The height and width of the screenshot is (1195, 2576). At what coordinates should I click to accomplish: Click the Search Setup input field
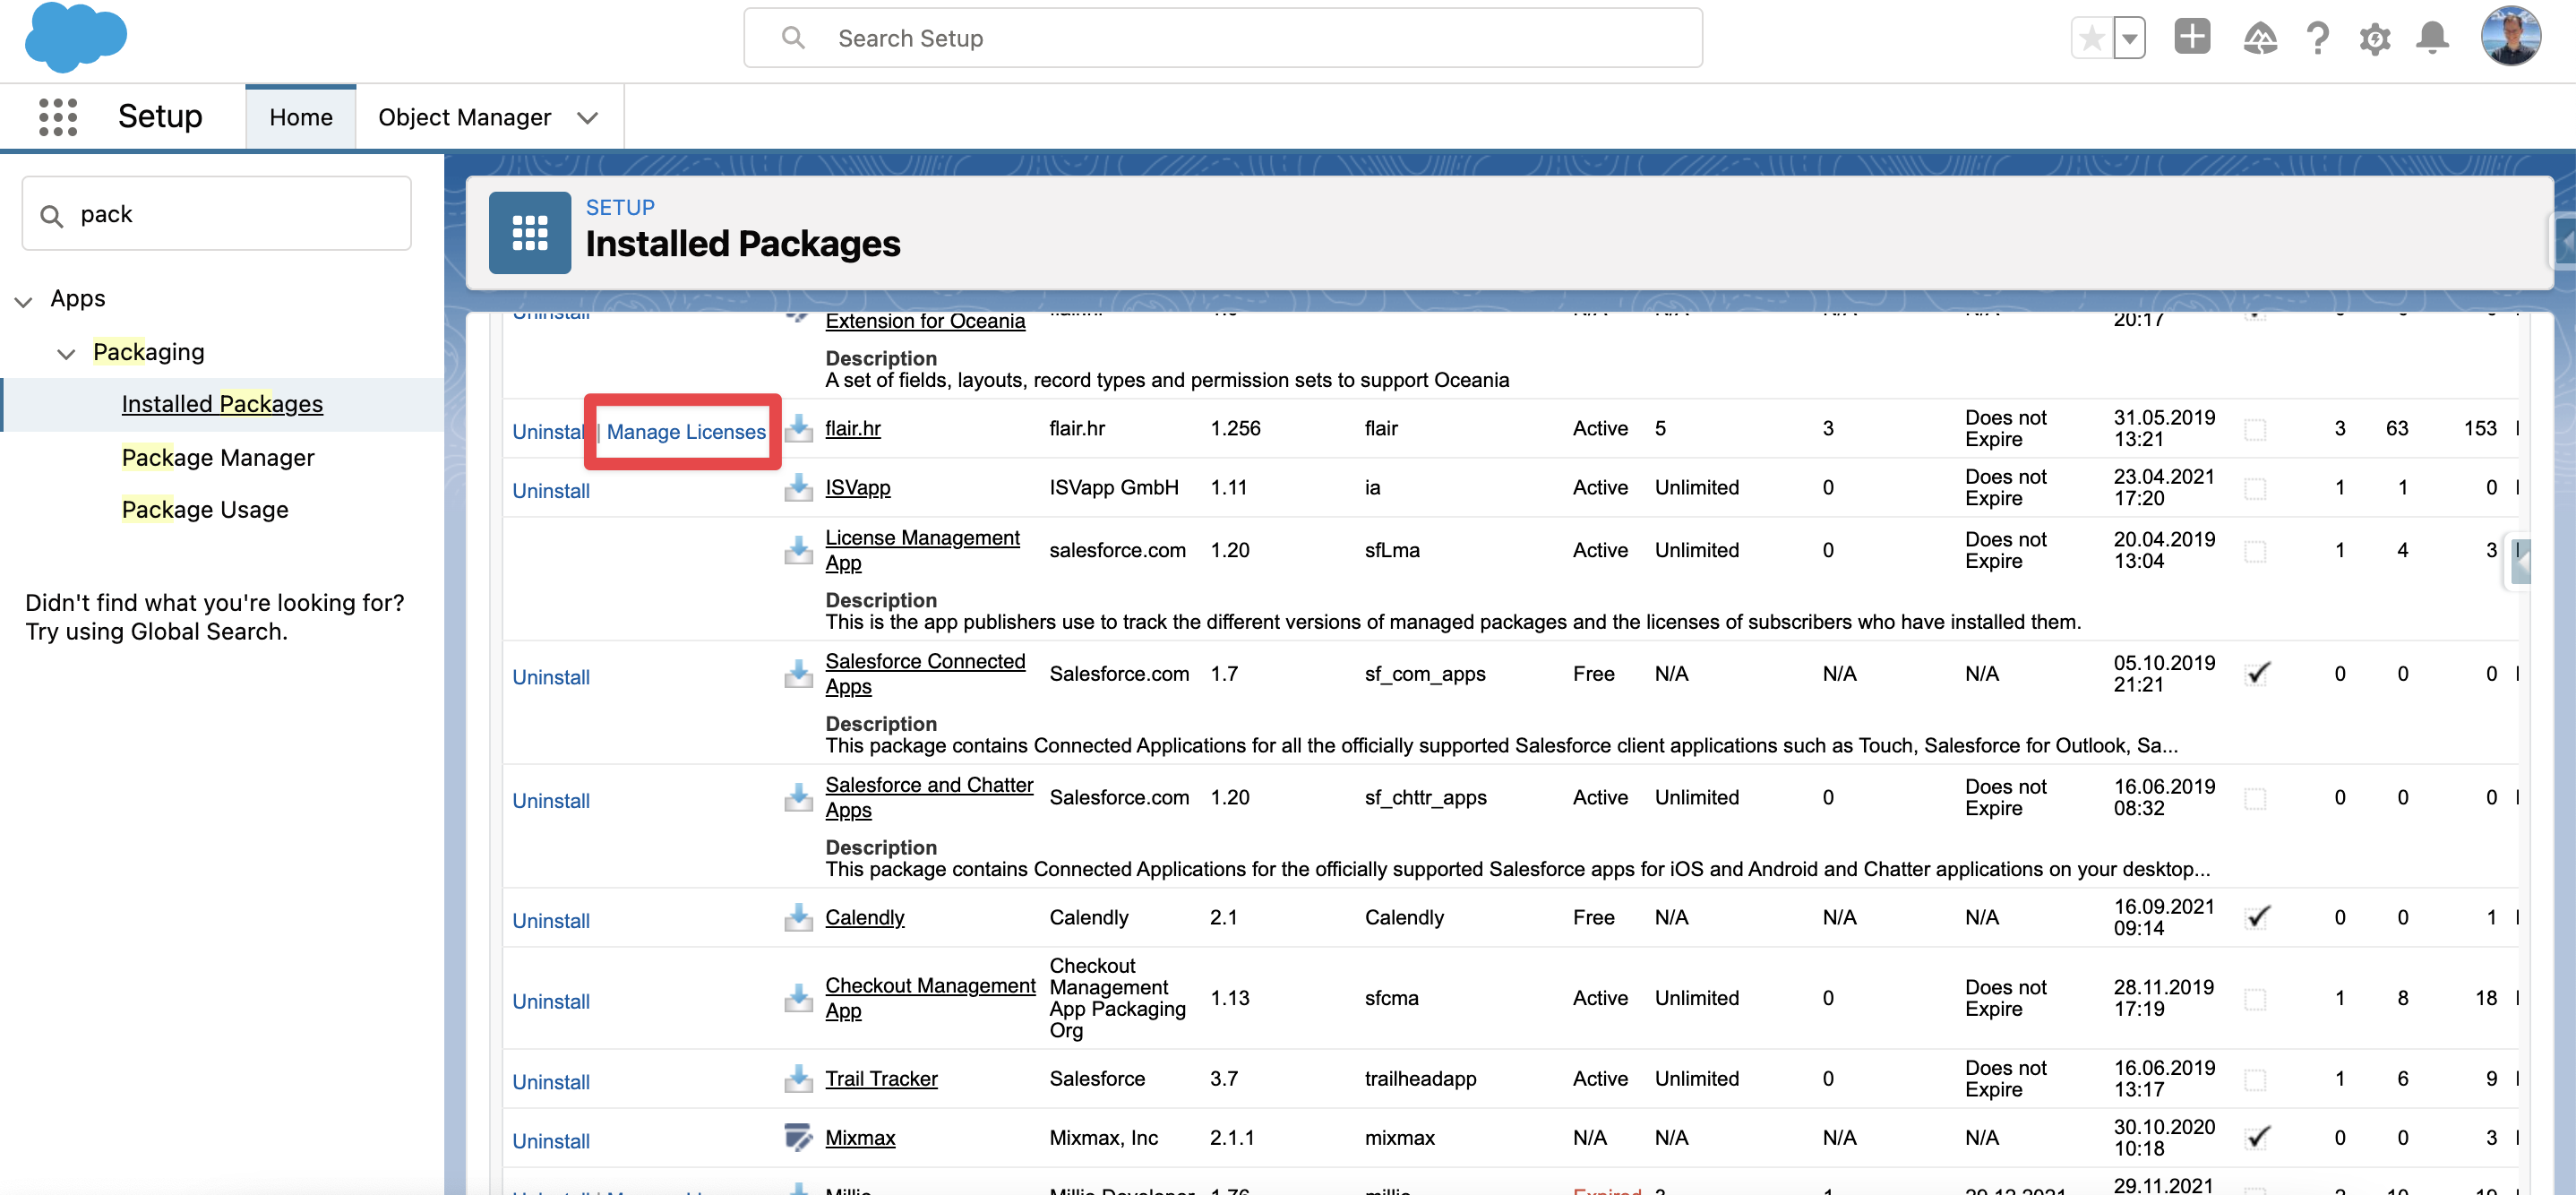[1221, 39]
